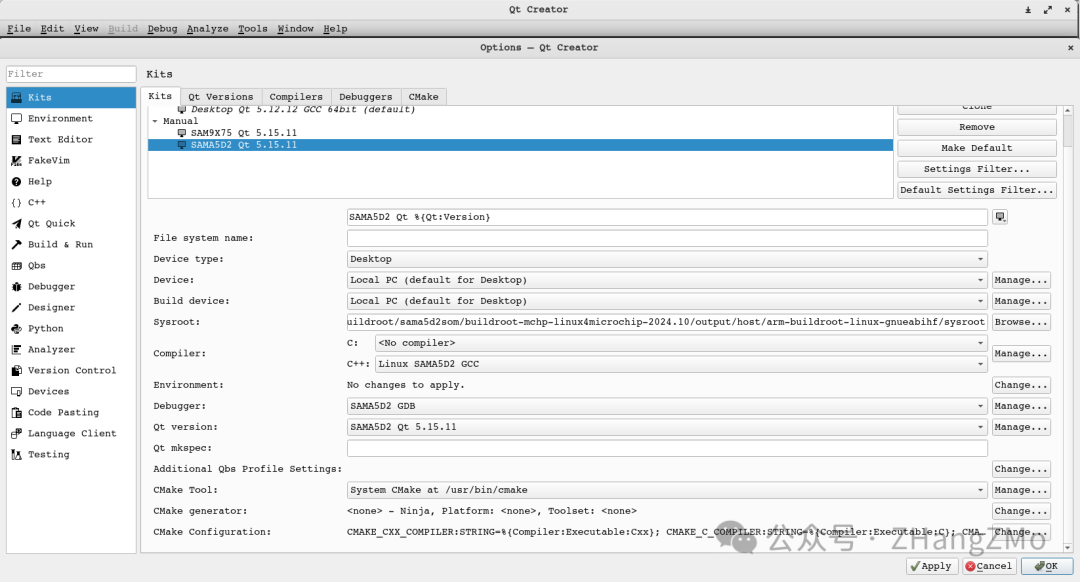This screenshot has width=1080, height=582.
Task: Open the Help settings icon
Action: pyautogui.click(x=17, y=182)
